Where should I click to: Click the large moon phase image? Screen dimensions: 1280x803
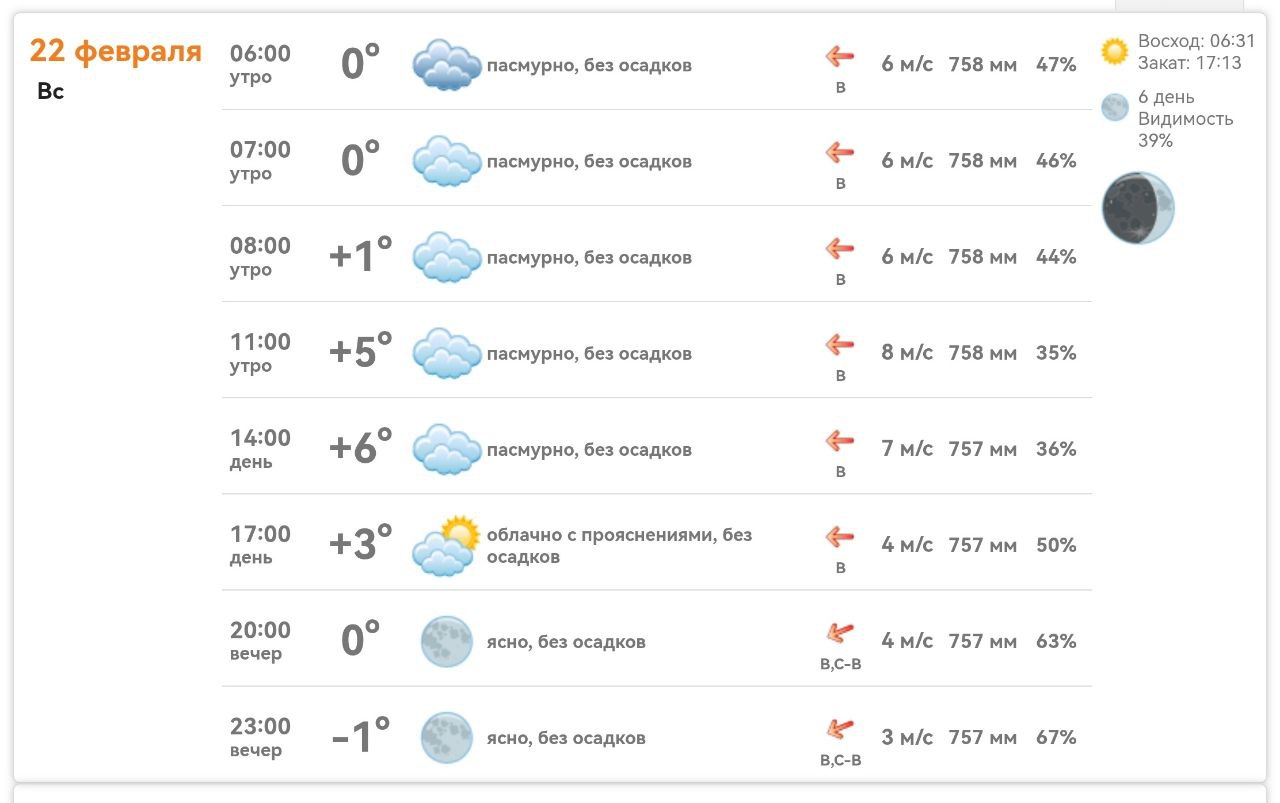(x=1138, y=208)
